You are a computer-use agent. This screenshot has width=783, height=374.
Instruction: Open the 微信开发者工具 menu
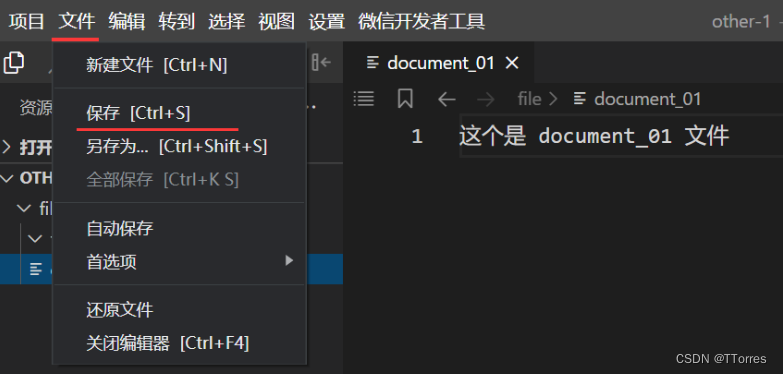pos(421,21)
